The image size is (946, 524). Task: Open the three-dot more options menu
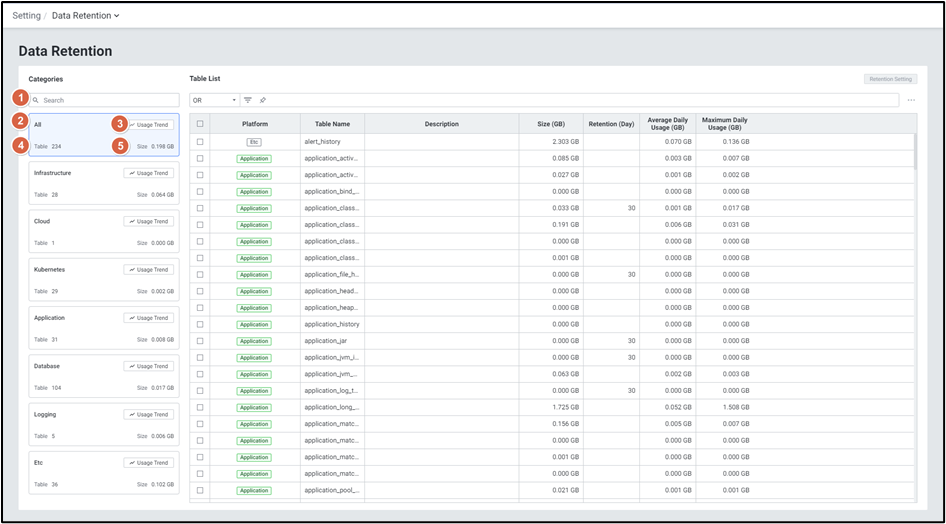[911, 100]
